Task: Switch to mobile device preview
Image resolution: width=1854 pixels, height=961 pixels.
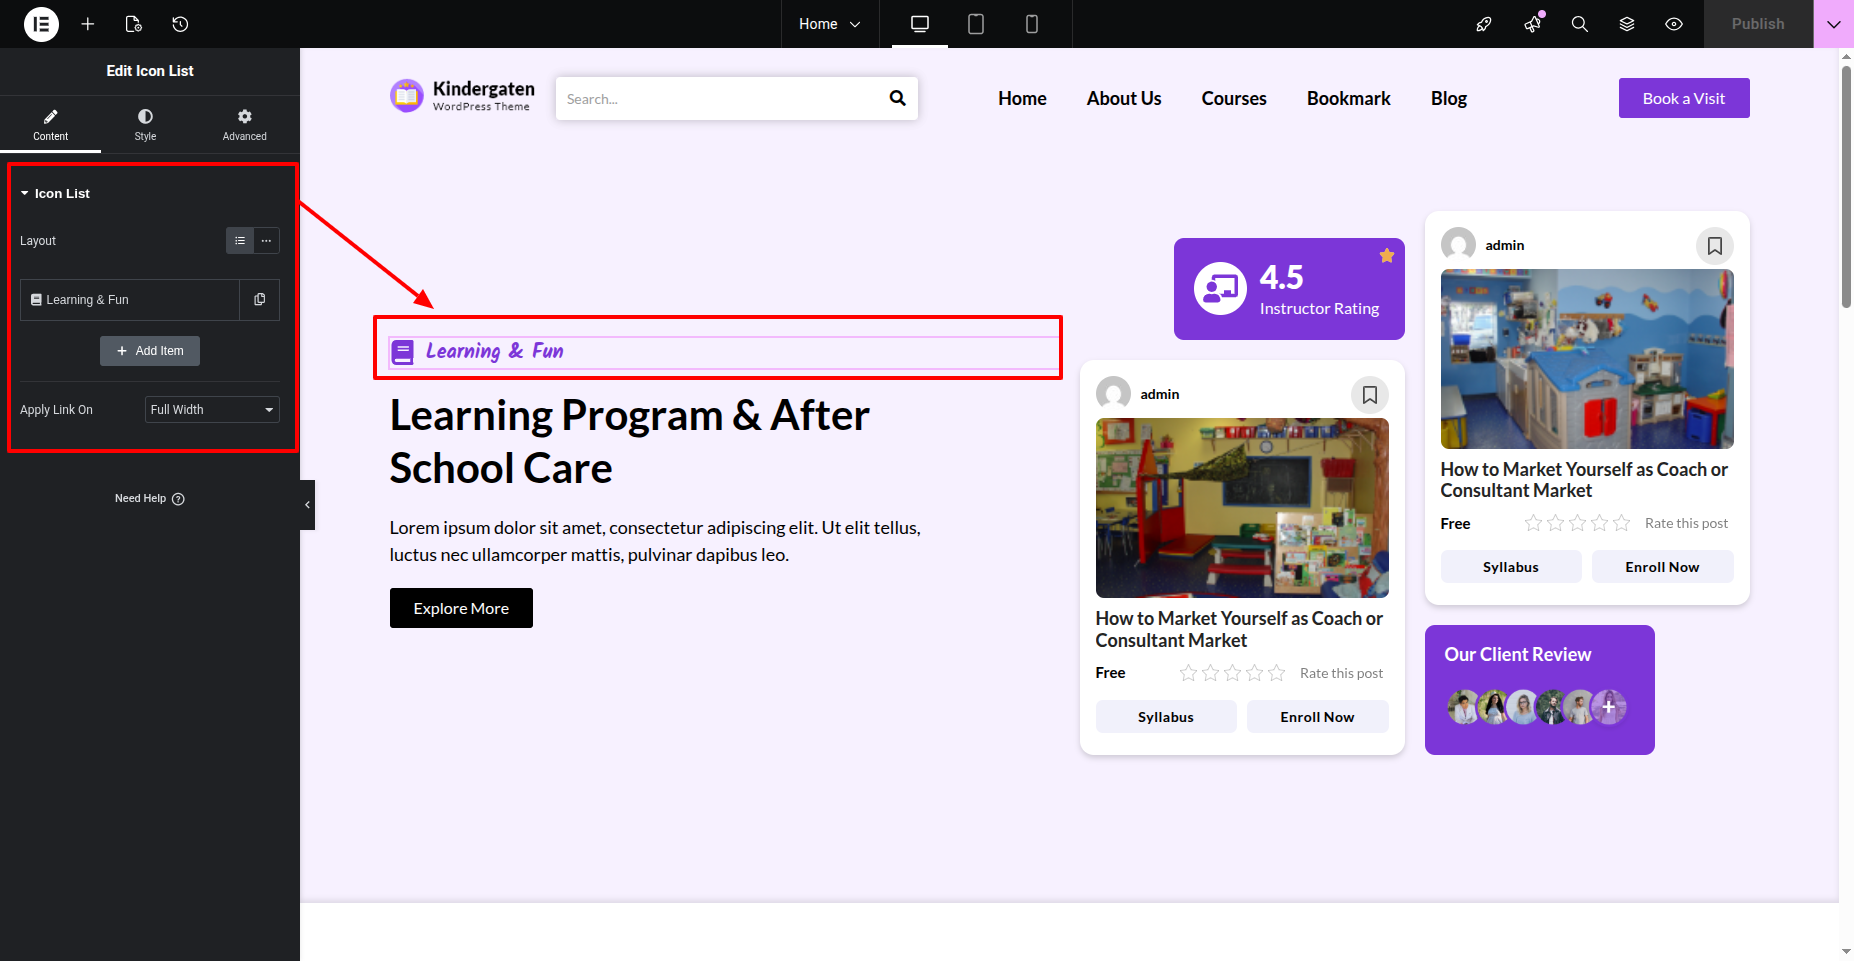Action: [1031, 24]
